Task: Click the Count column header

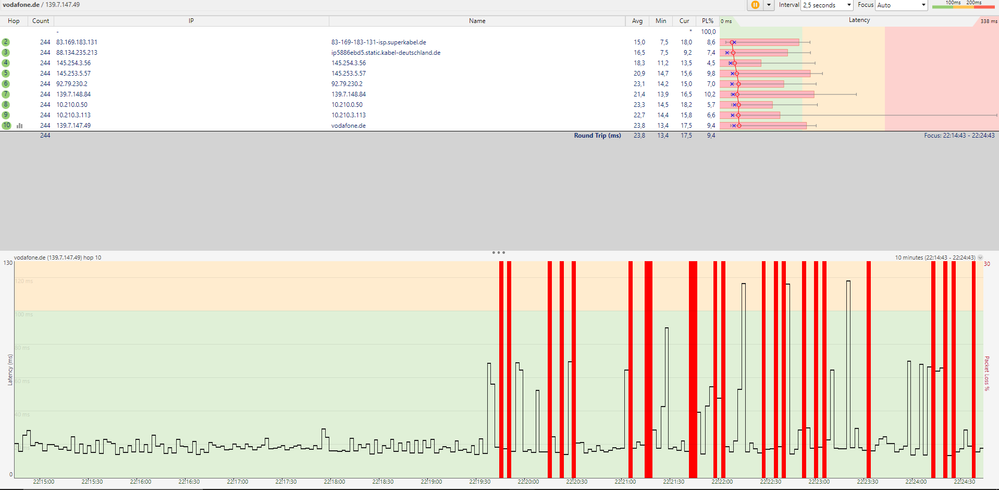Action: point(41,21)
